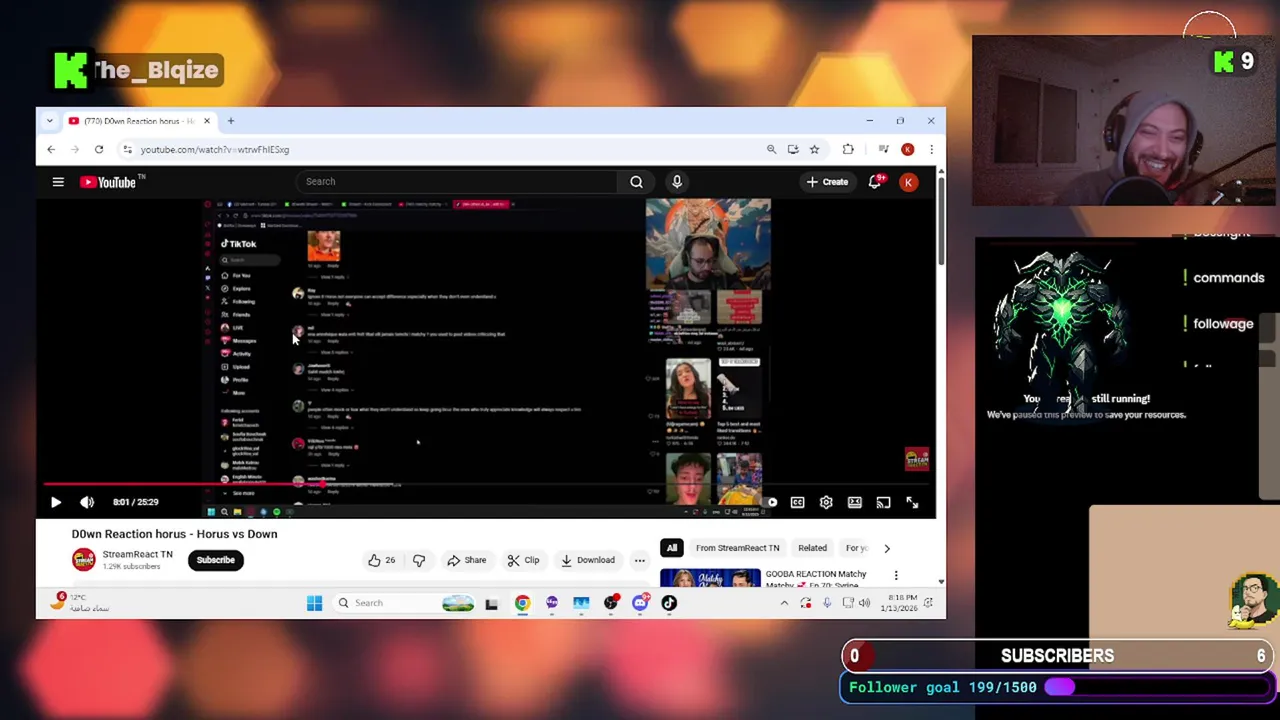The height and width of the screenshot is (720, 1280).
Task: Open the YouTube account avatar menu
Action: pyautogui.click(x=908, y=182)
